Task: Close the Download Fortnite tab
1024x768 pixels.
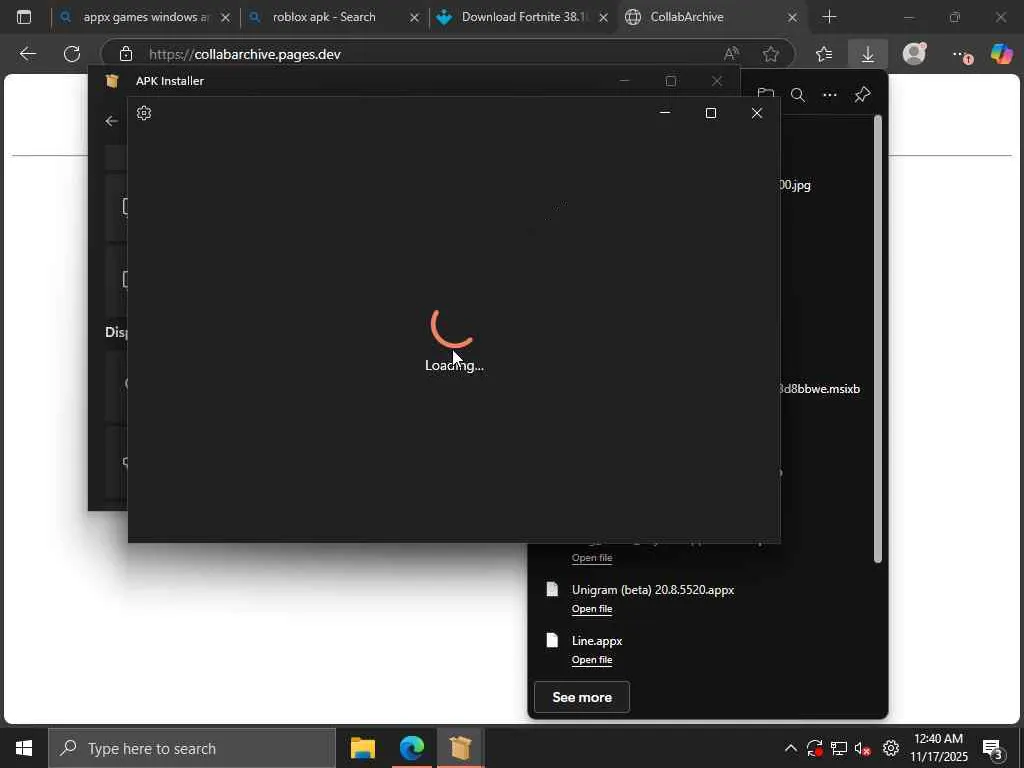Action: click(603, 18)
